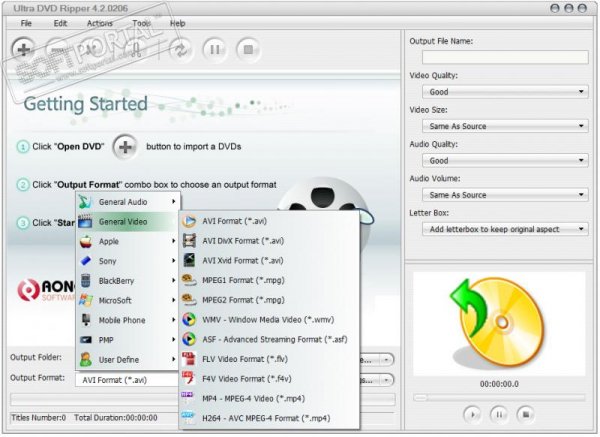Select the Mobile Phone menu label
The height and width of the screenshot is (437, 600).
[122, 320]
